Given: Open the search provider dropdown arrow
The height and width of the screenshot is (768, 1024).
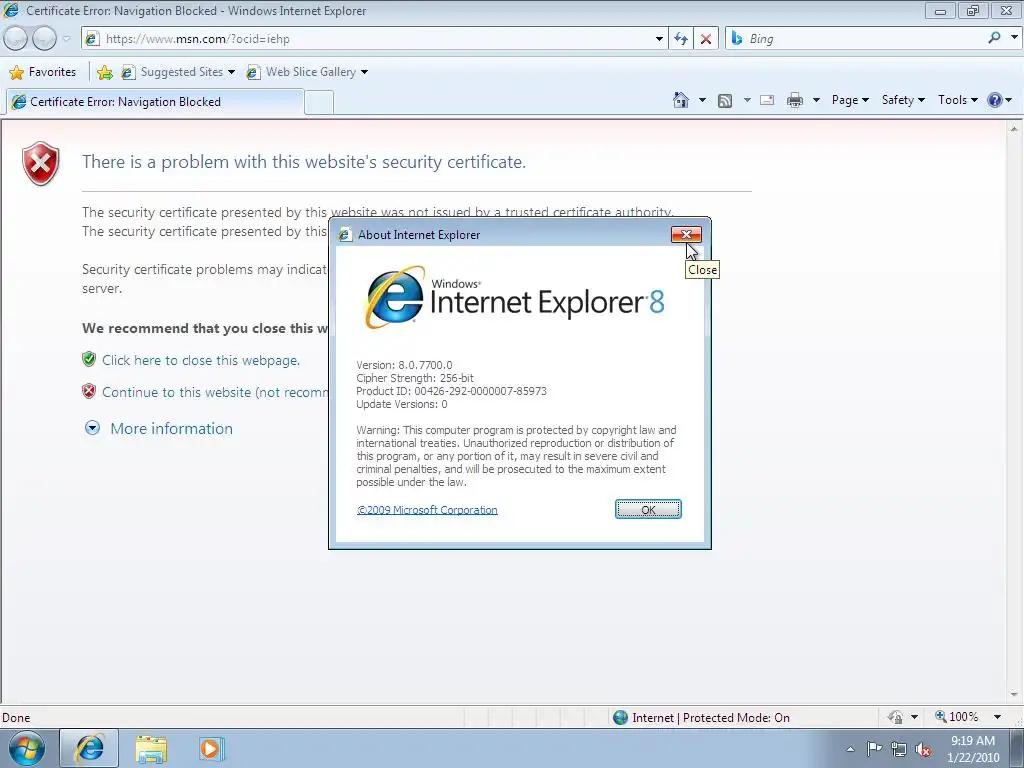Looking at the screenshot, I should click(x=1014, y=38).
